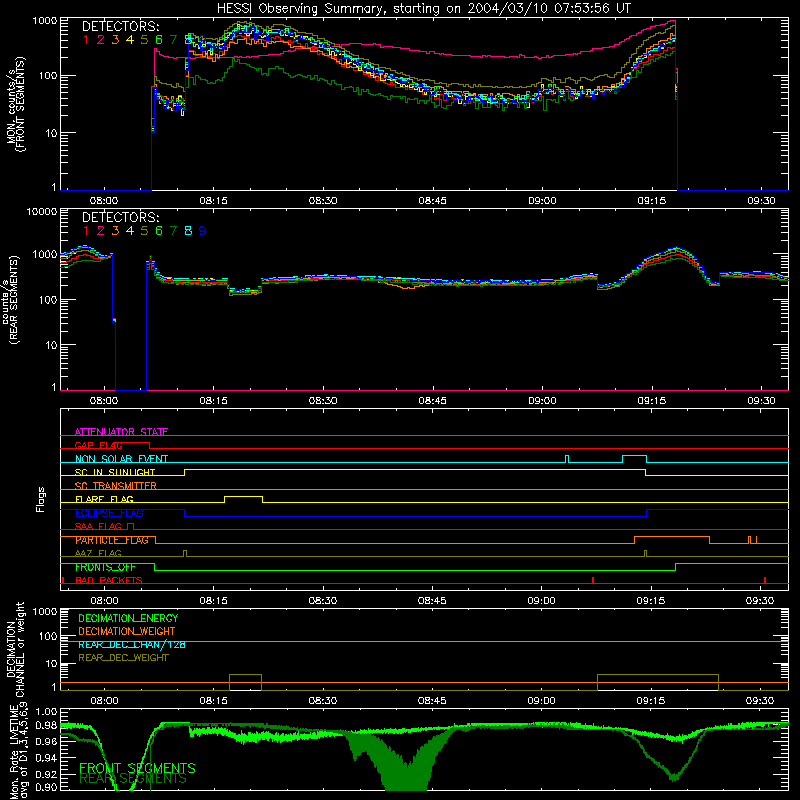Click the raised FLARE_FLAG pulse on the flags timeline

(x=243, y=497)
